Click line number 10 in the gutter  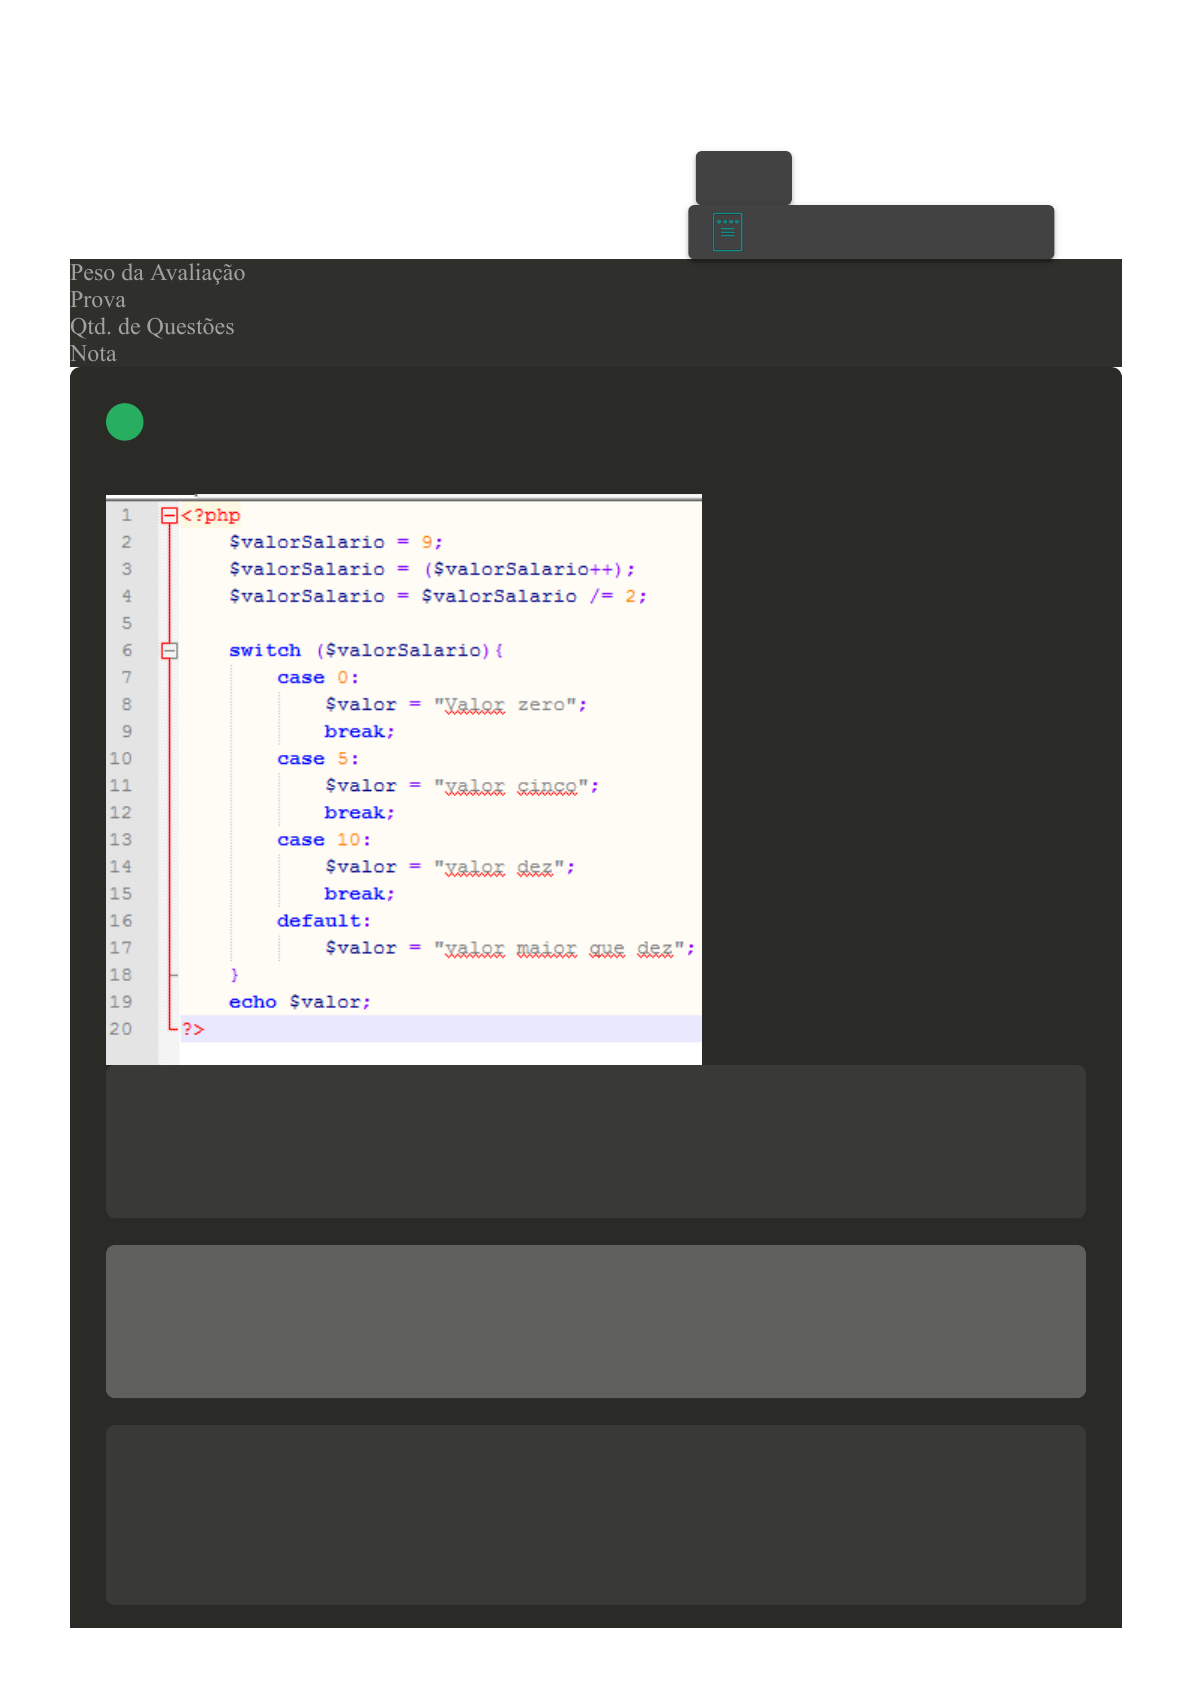pos(120,759)
